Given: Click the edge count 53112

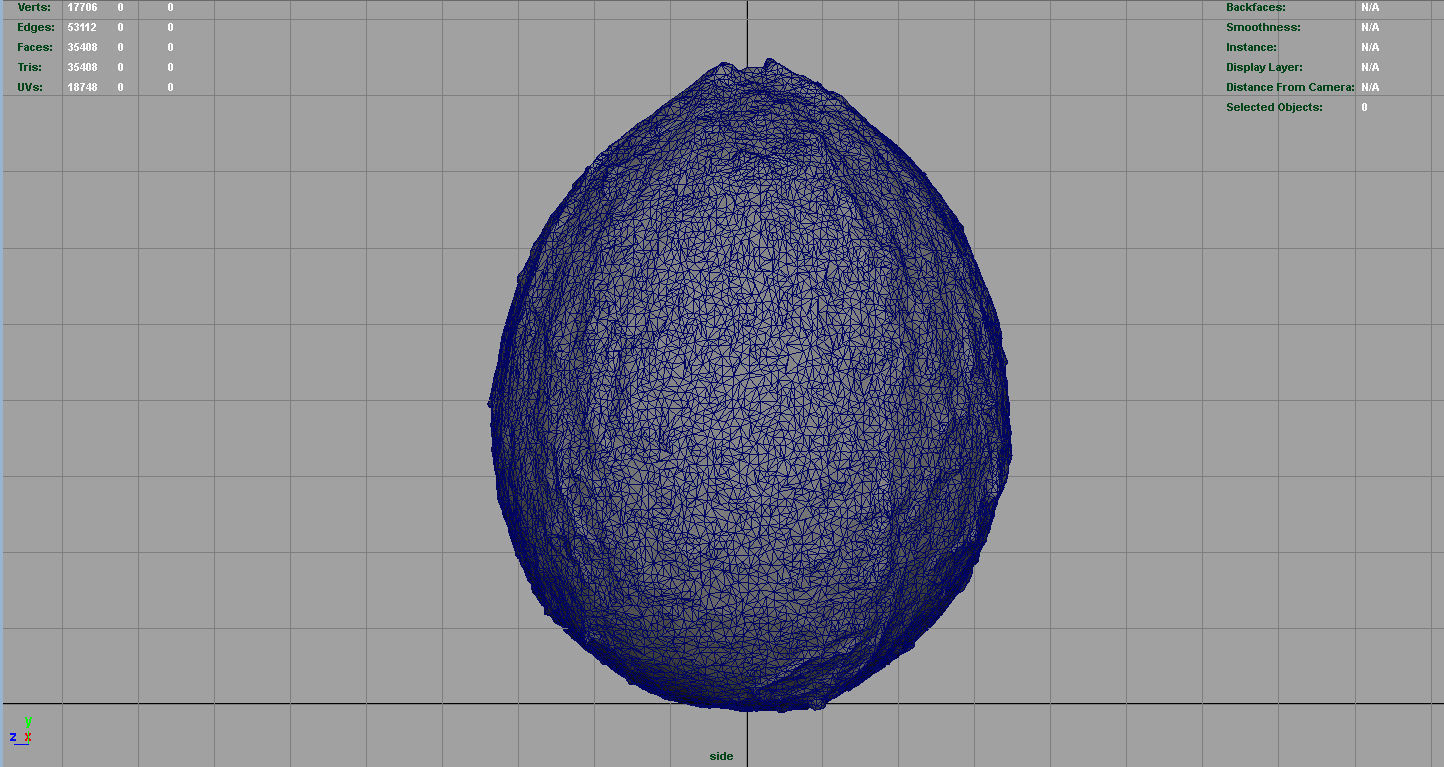Looking at the screenshot, I should click(x=82, y=27).
